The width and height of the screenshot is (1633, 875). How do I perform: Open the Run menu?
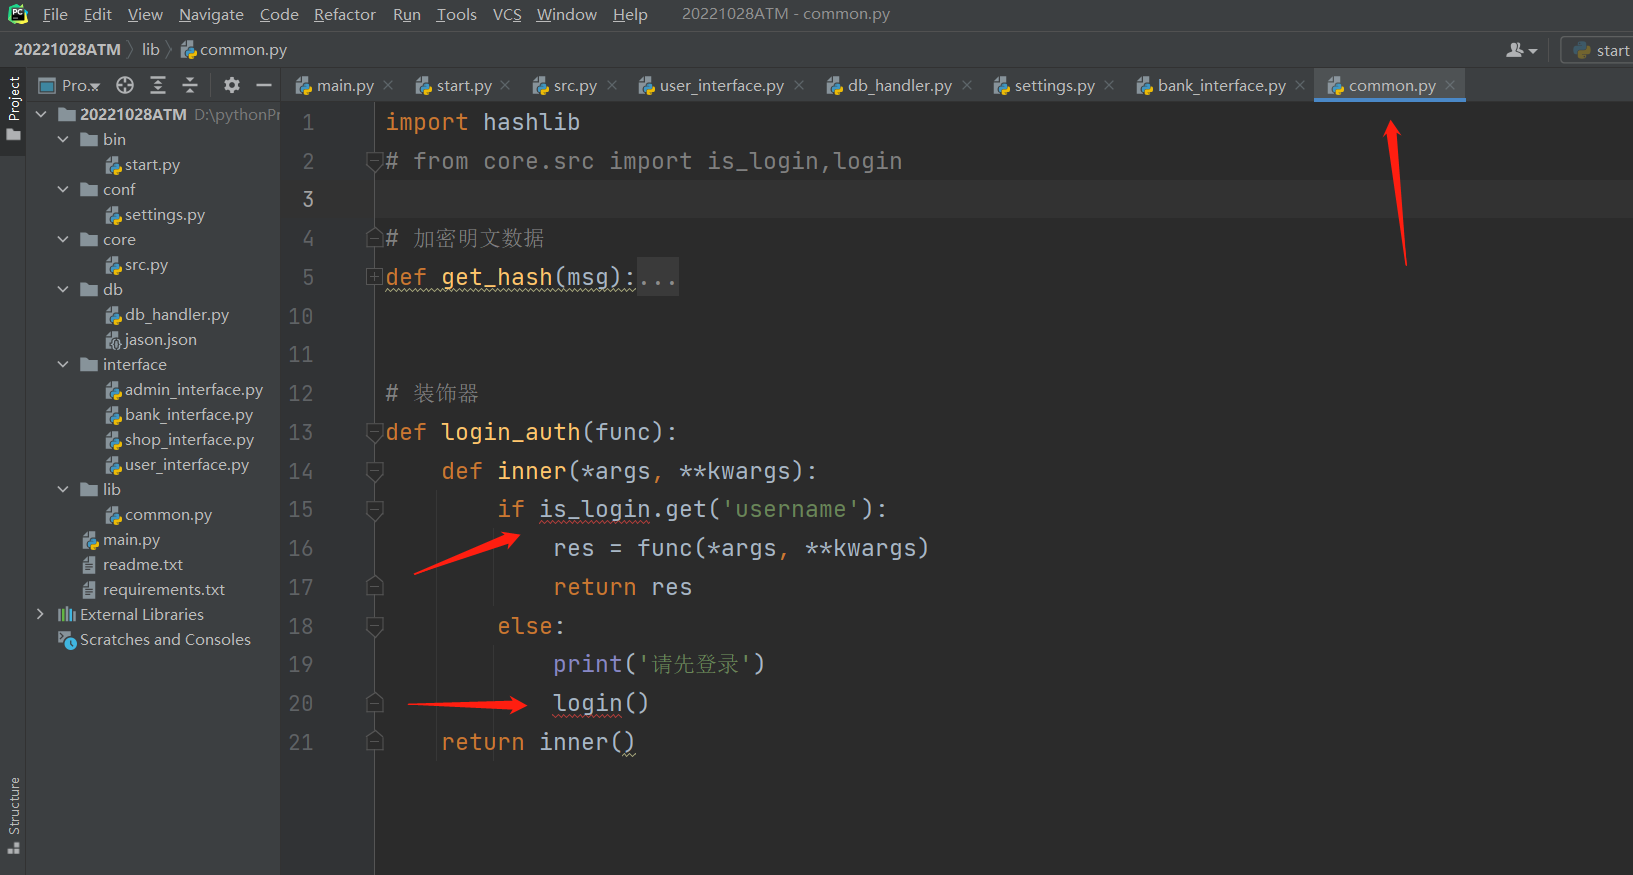pos(407,14)
